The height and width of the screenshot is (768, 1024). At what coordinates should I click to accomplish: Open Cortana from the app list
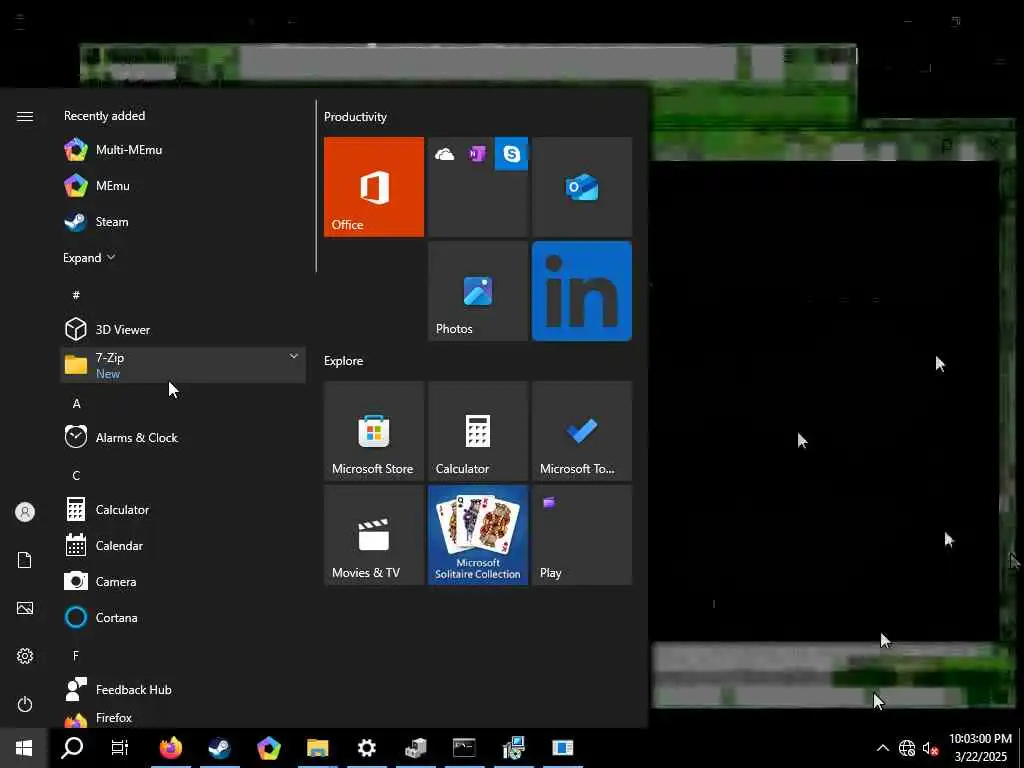(x=183, y=617)
